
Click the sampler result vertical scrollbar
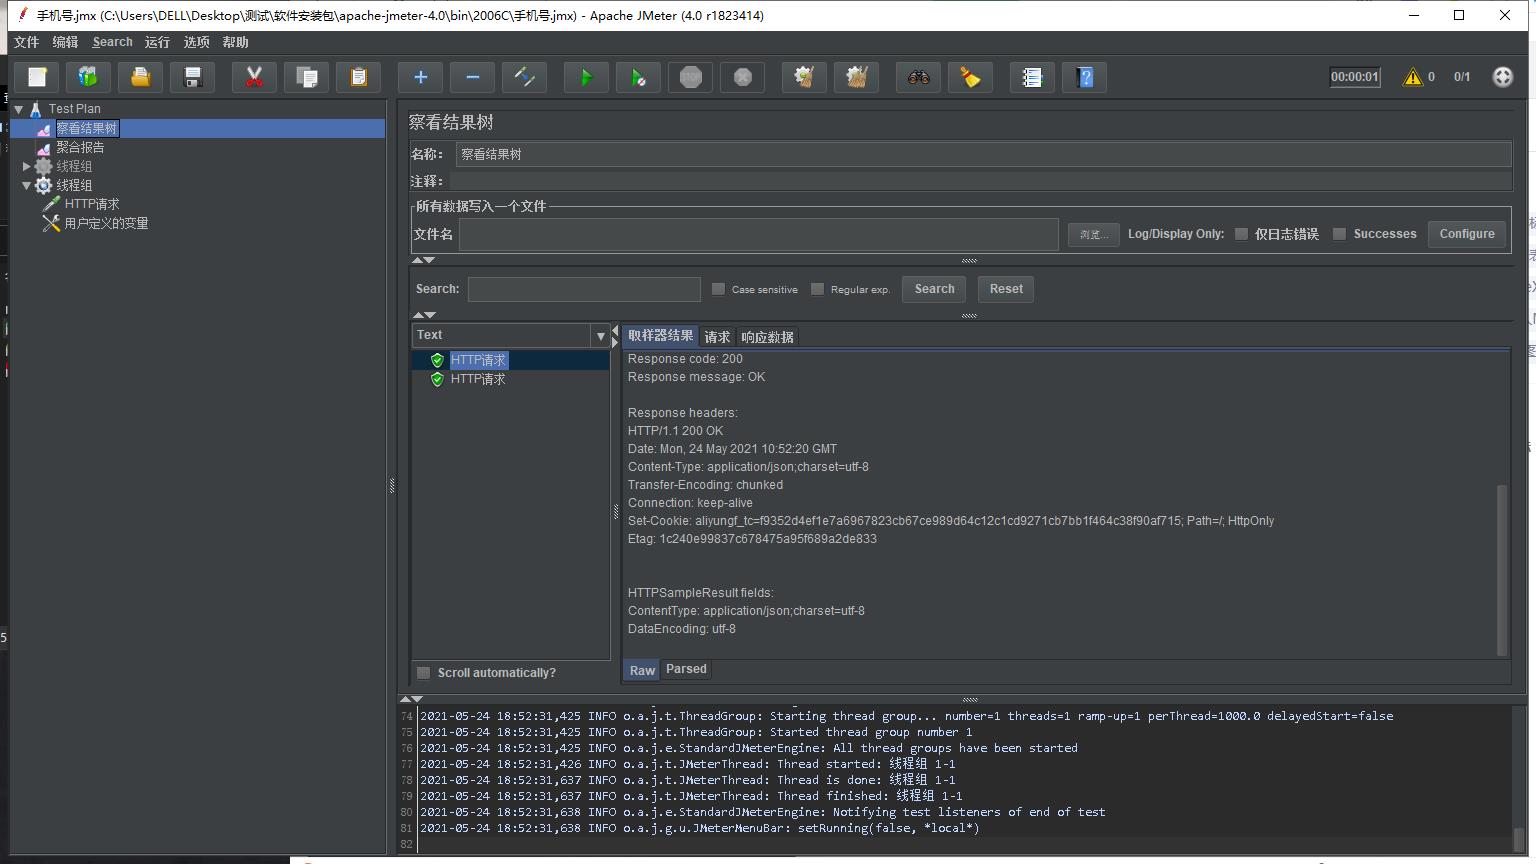(1502, 570)
